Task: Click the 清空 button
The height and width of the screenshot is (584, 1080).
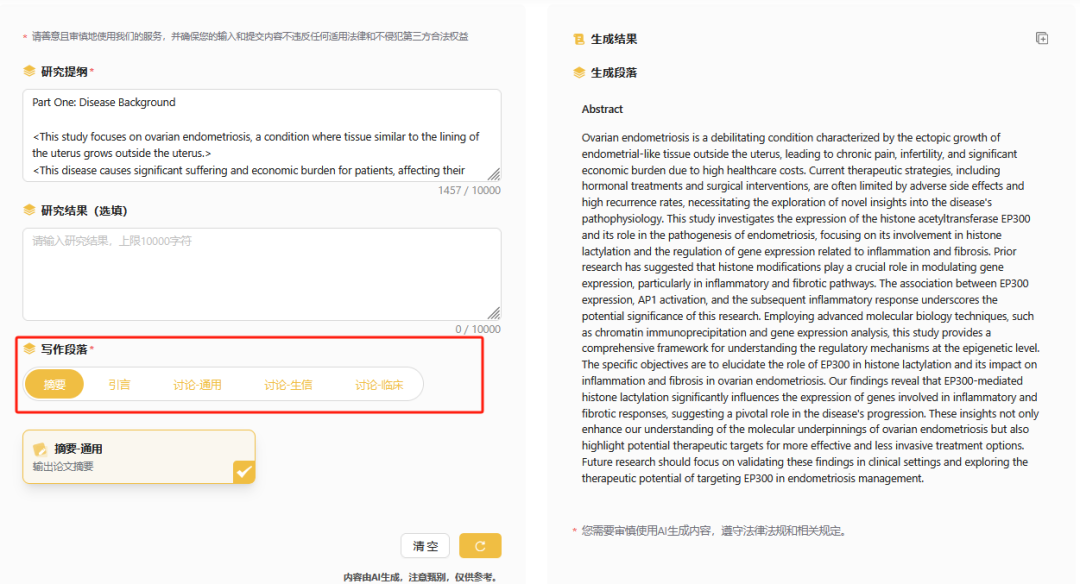Action: click(x=425, y=545)
